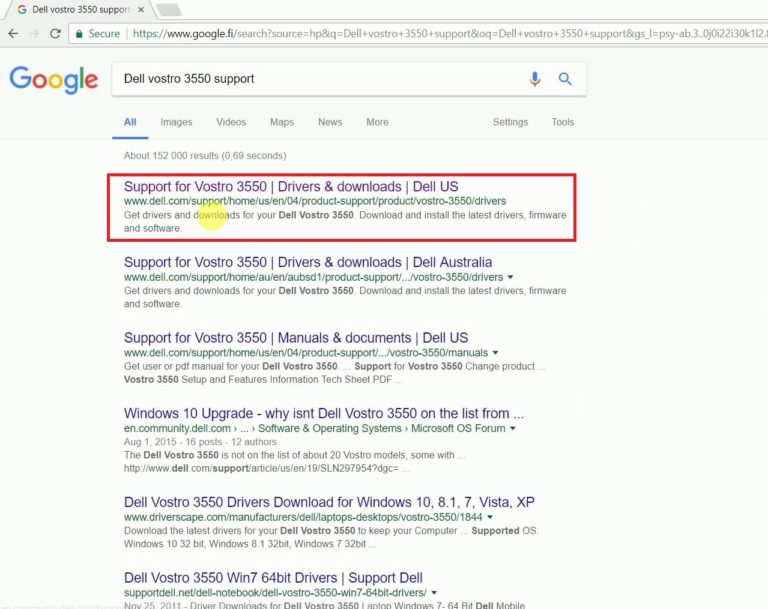The height and width of the screenshot is (609, 768).
Task: Open the Drivers & downloads Dell US result
Action: (x=291, y=186)
